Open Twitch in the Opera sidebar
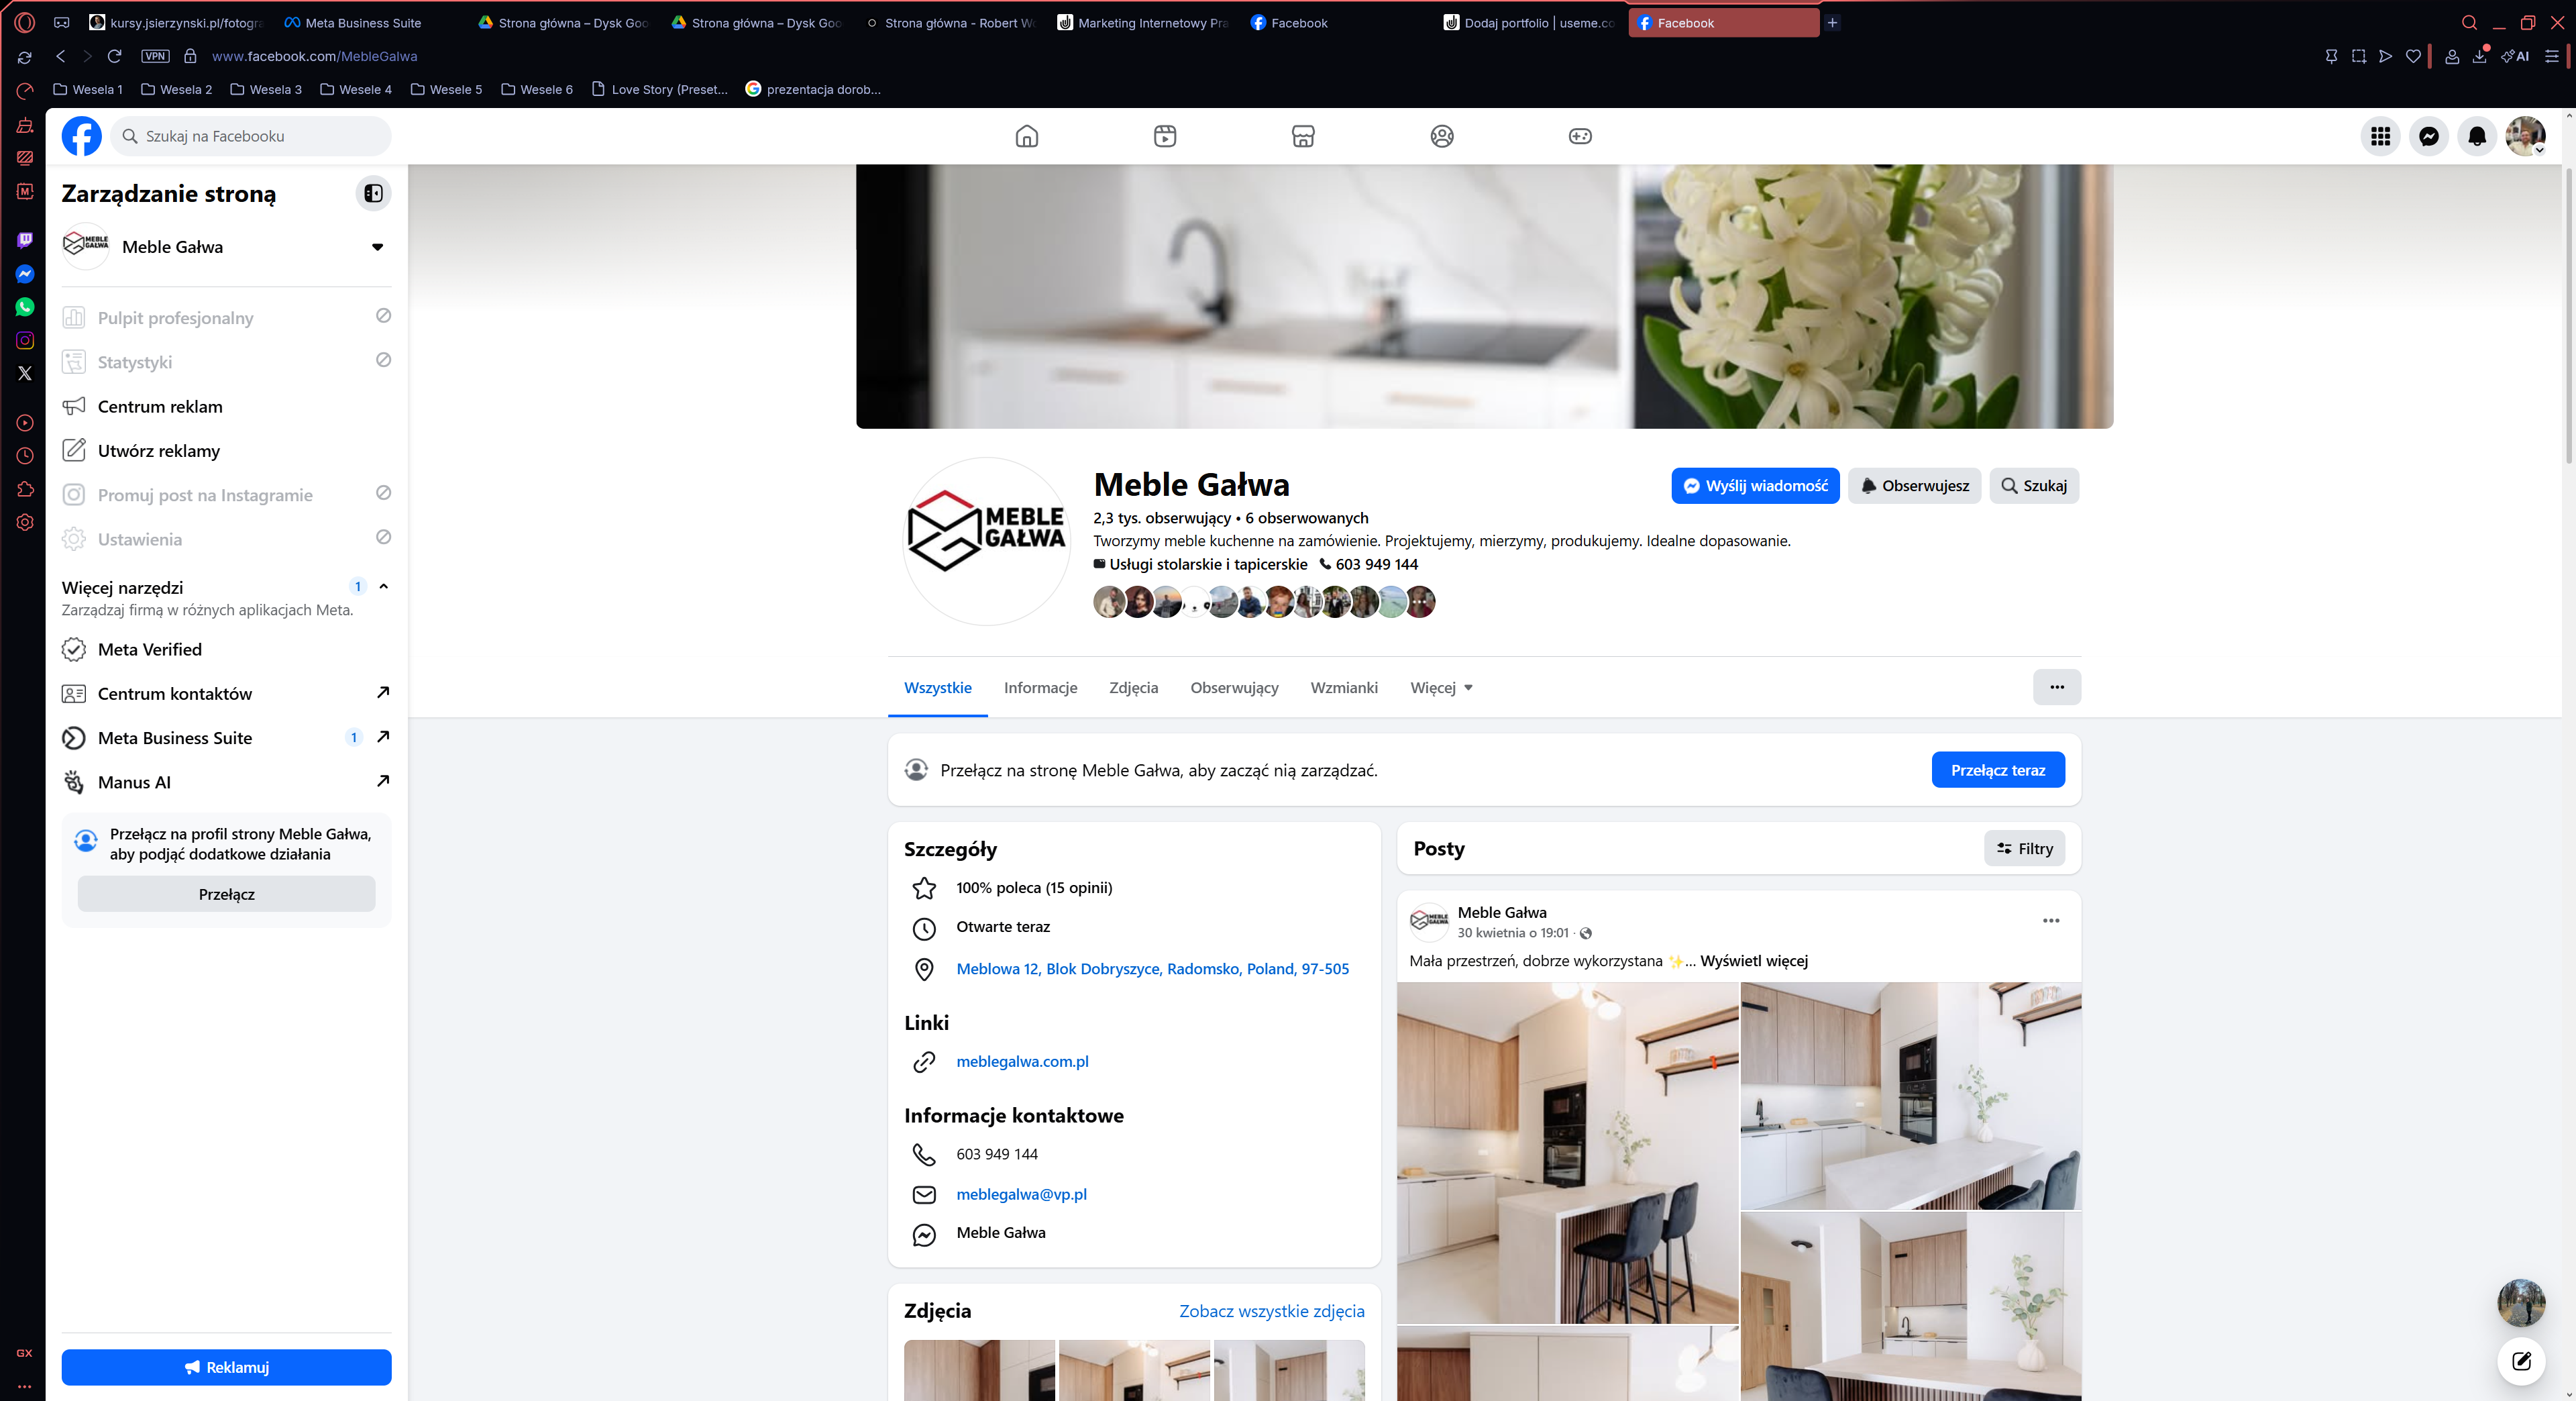 [25, 240]
